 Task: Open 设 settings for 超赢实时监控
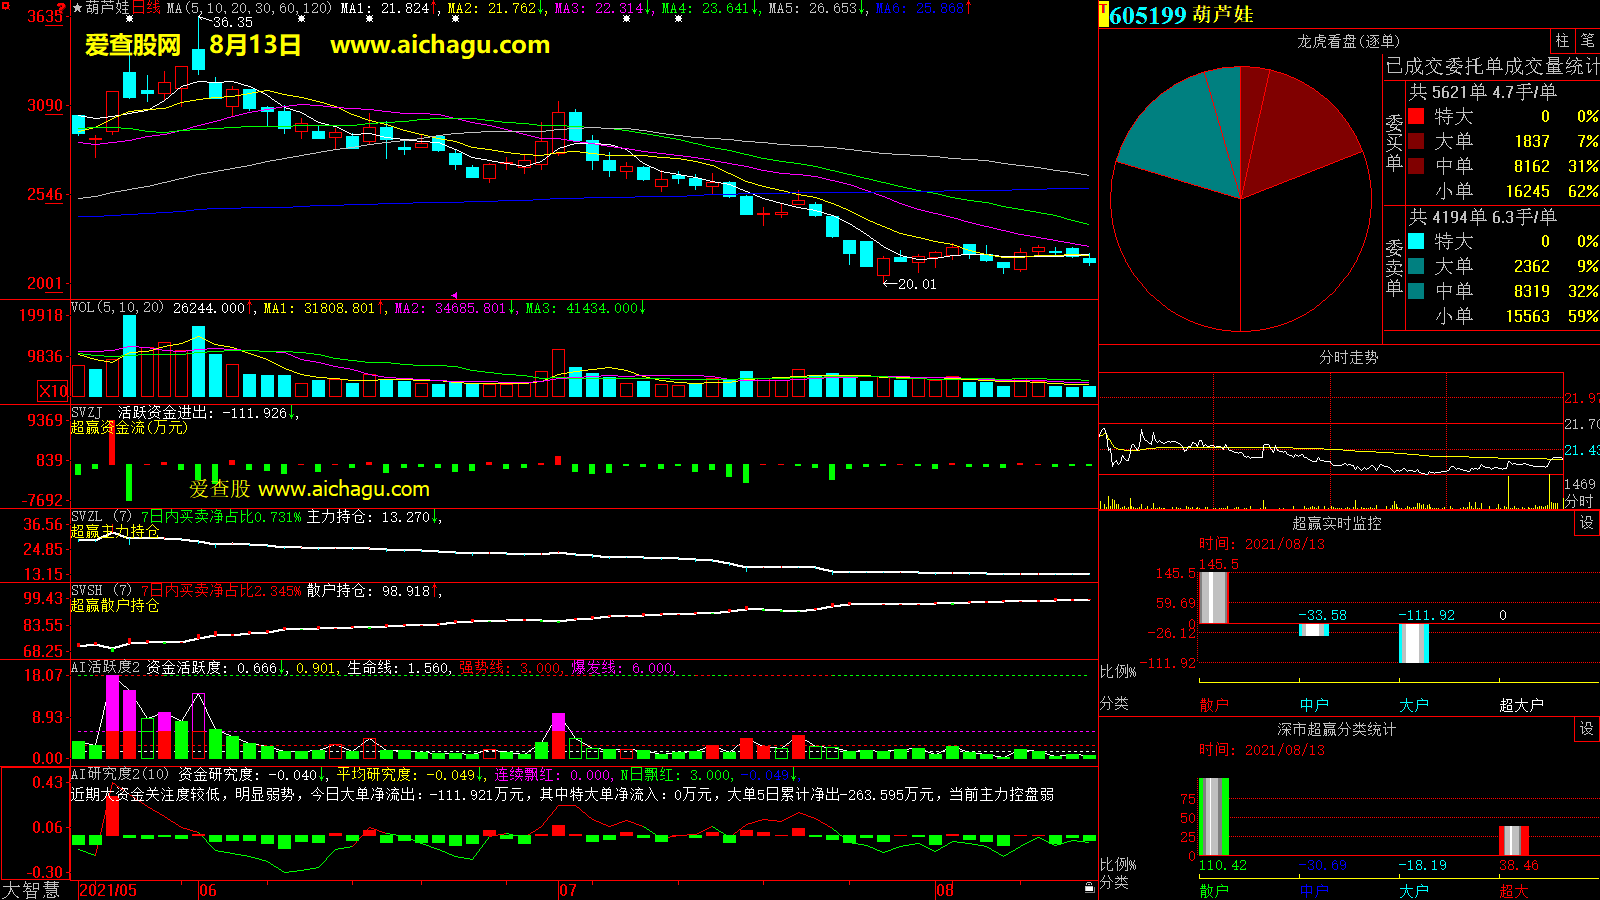1586,523
